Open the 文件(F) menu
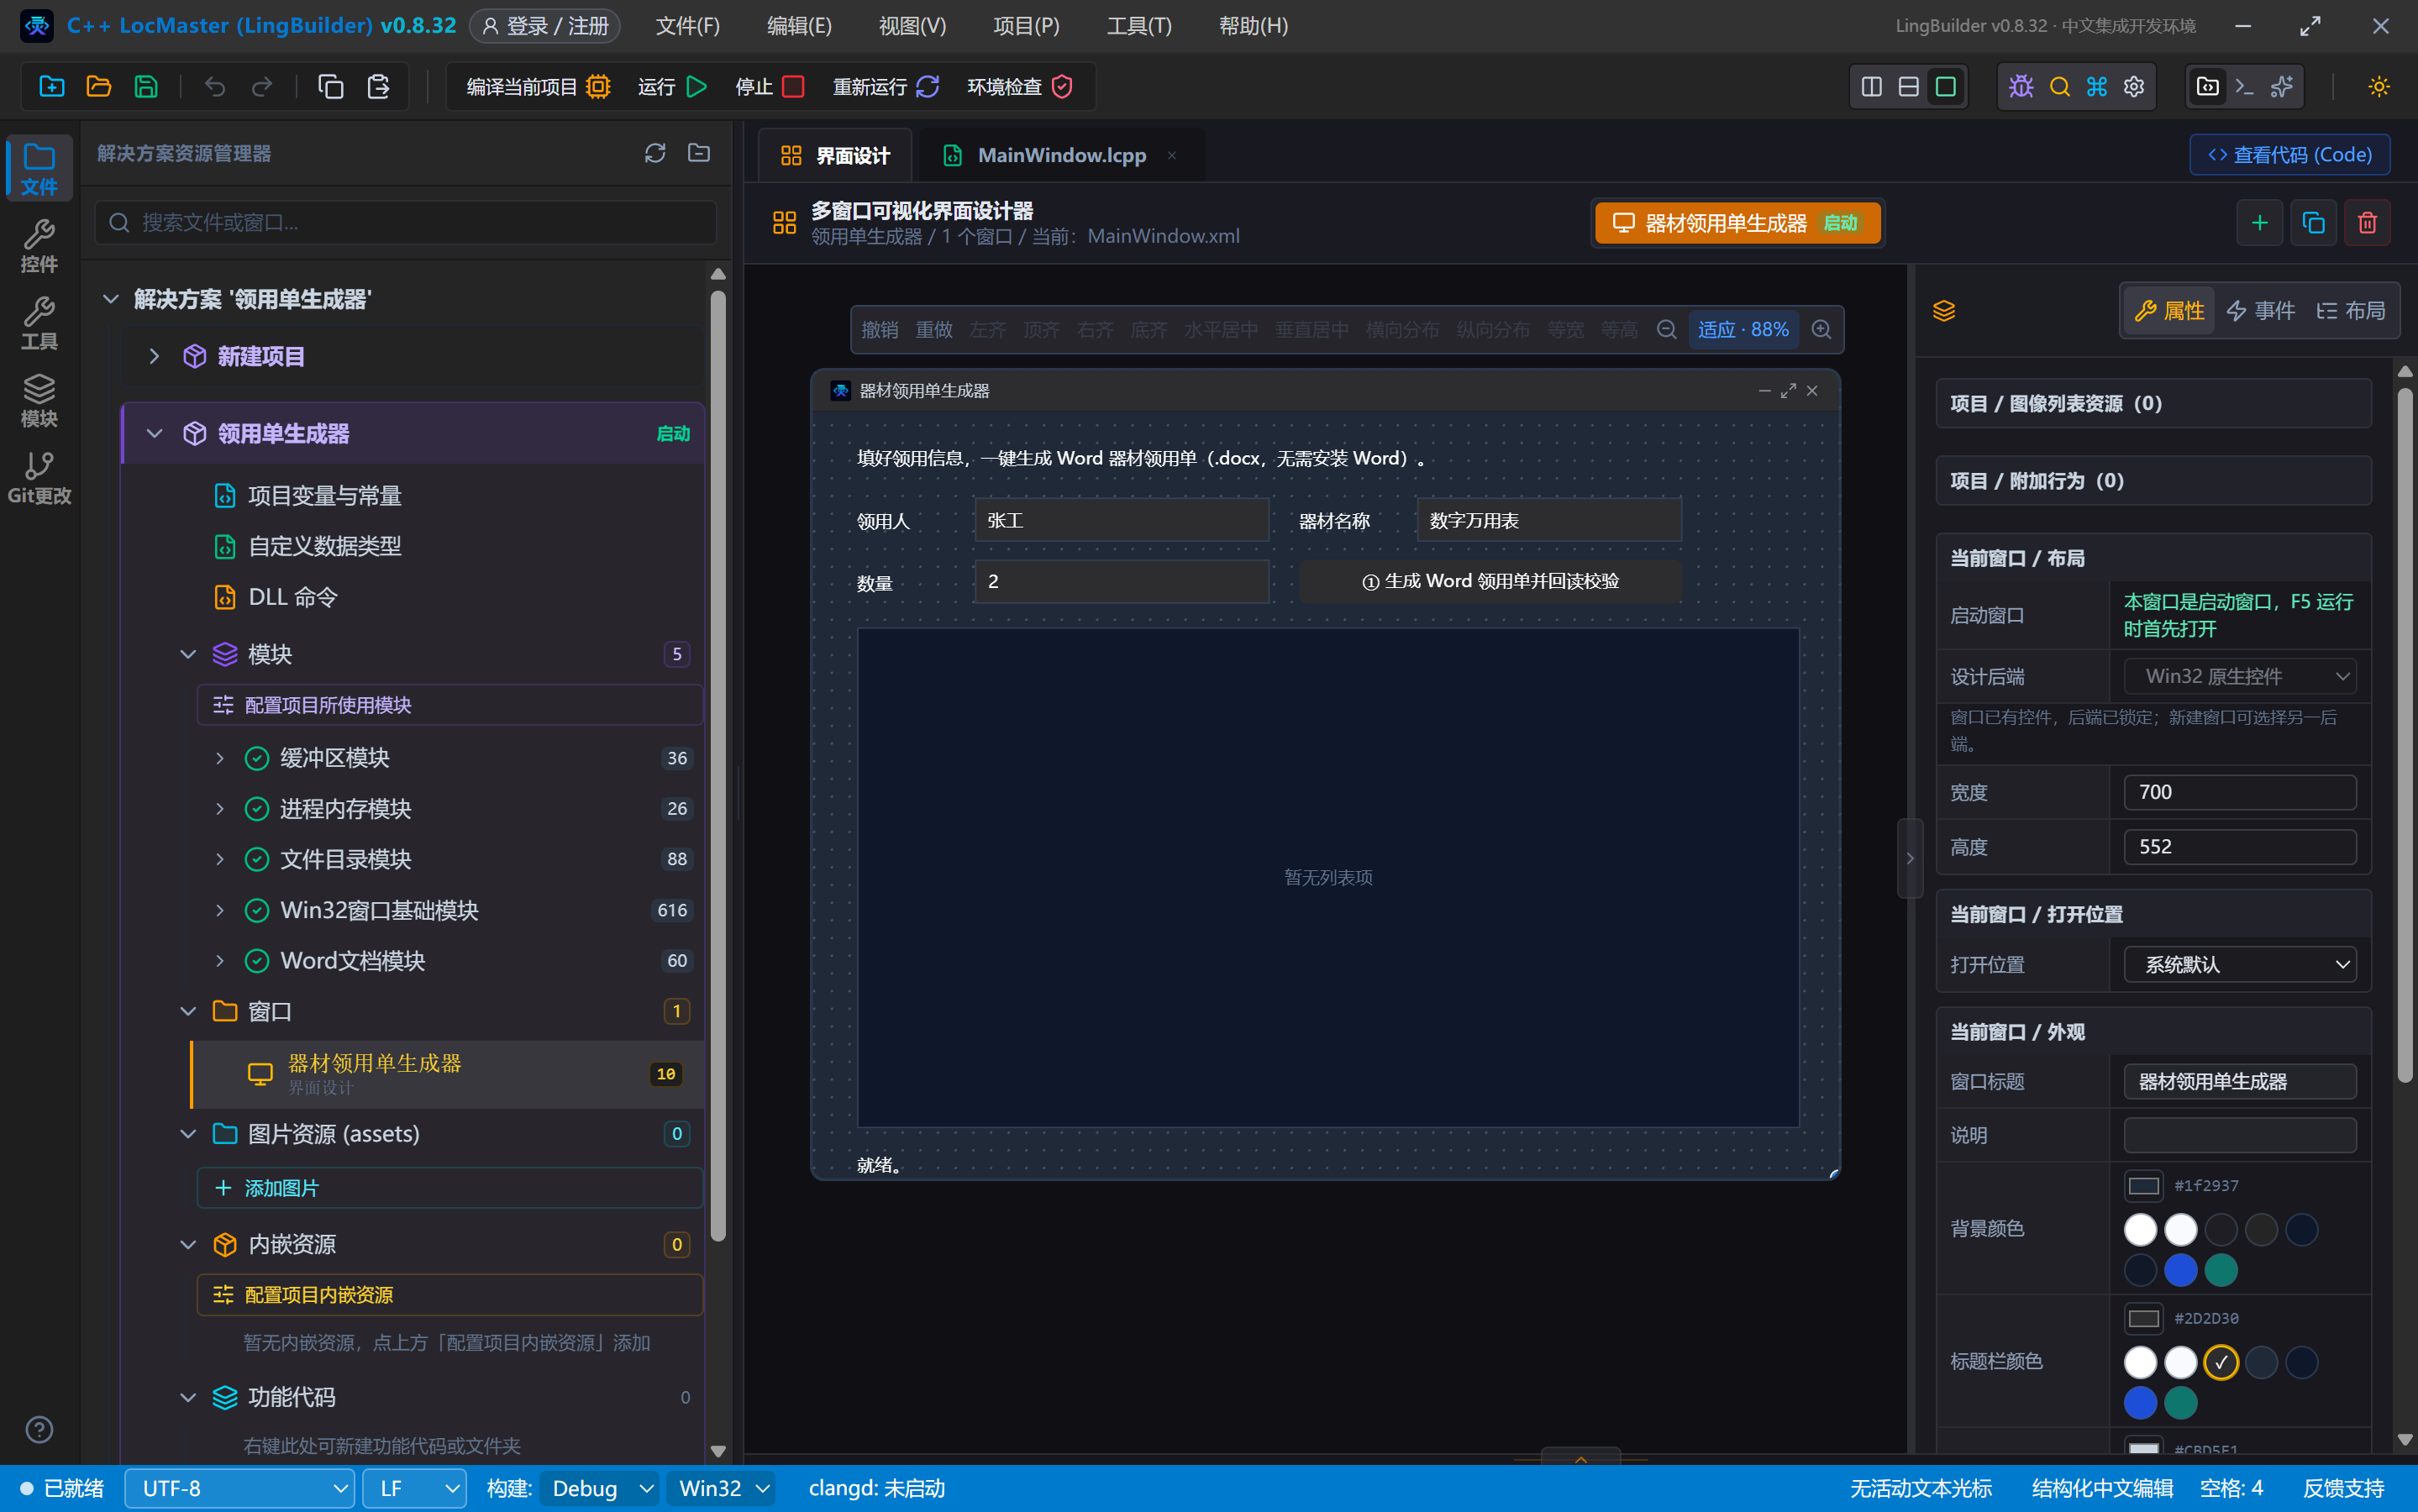2418x1512 pixels. point(688,26)
